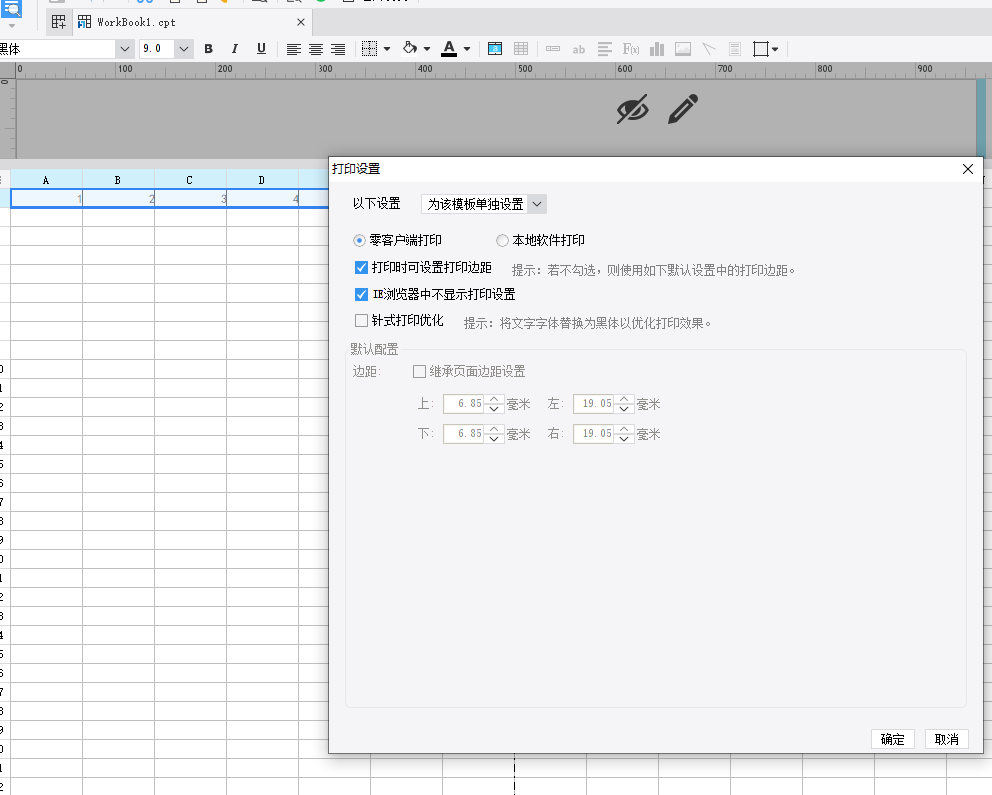Open the 为该模板单独设置 dropdown

tap(484, 204)
